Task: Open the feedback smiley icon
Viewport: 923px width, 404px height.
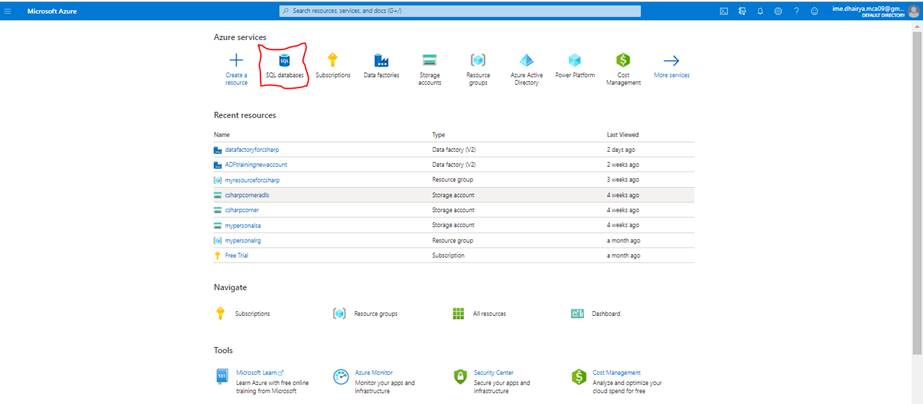Action: coord(815,11)
